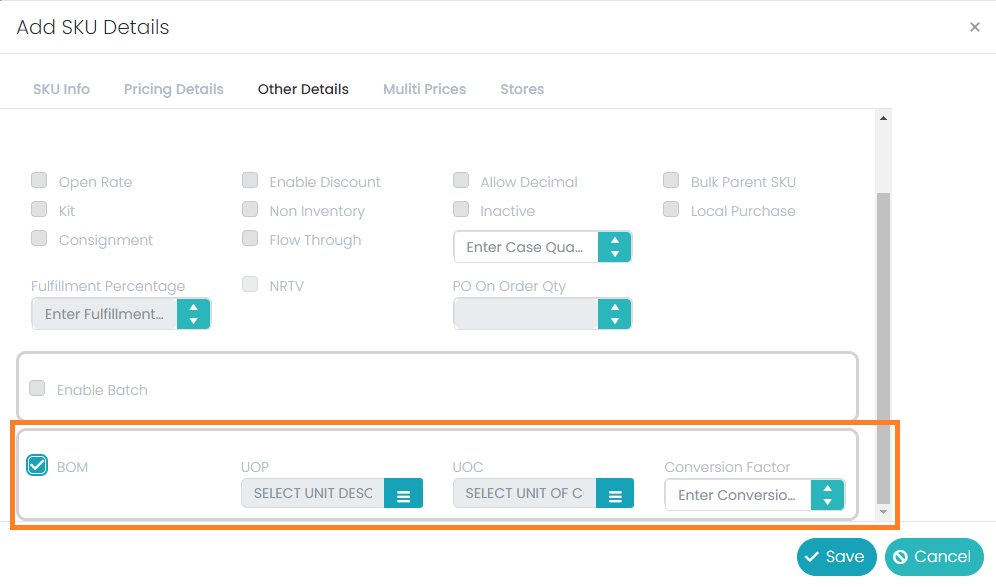Uncheck the BOM checkbox

point(37,466)
